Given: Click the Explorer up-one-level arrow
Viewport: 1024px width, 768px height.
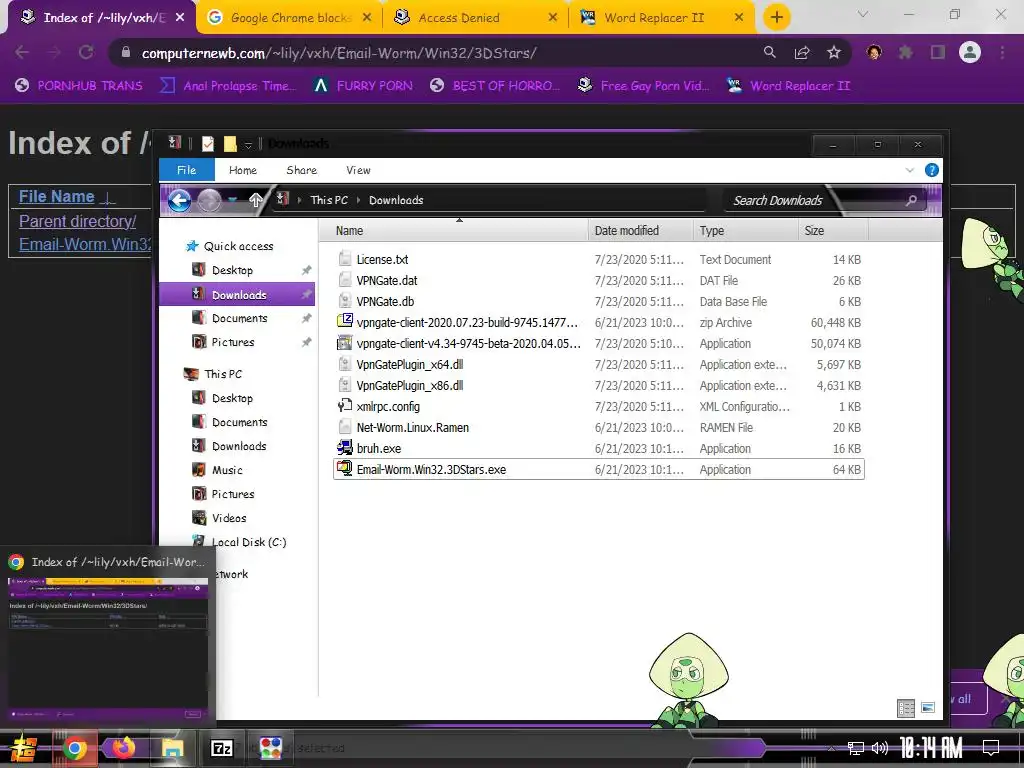Looking at the screenshot, I should (x=255, y=200).
